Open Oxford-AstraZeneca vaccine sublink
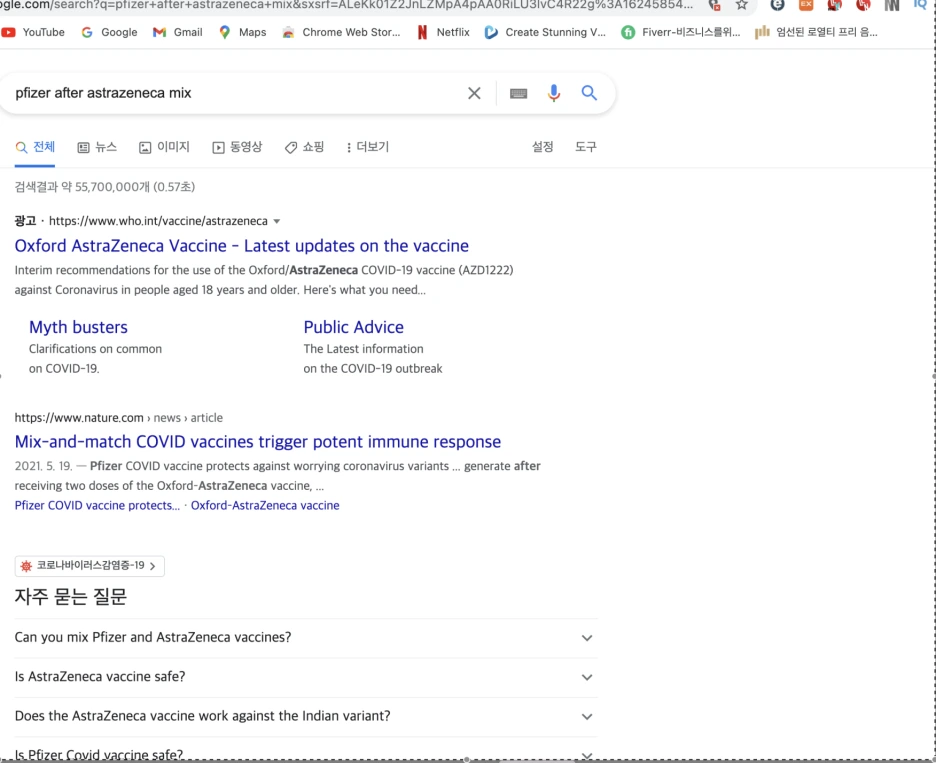The height and width of the screenshot is (763, 936). (x=265, y=506)
